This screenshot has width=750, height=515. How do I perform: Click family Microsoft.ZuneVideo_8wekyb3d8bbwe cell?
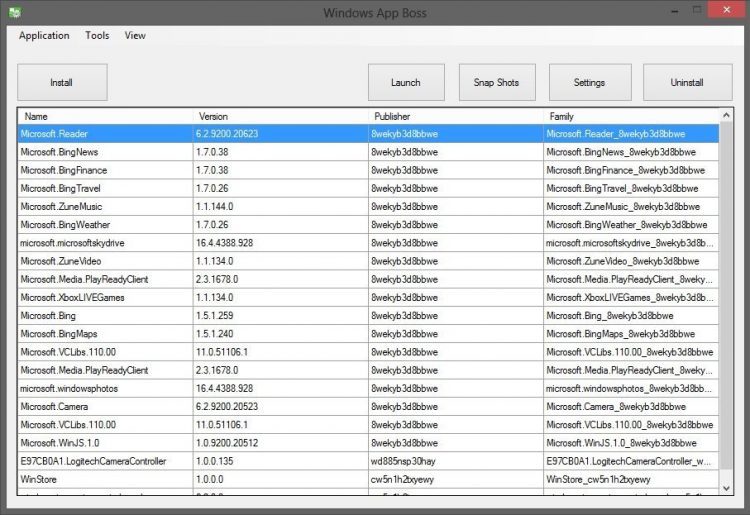(x=631, y=261)
